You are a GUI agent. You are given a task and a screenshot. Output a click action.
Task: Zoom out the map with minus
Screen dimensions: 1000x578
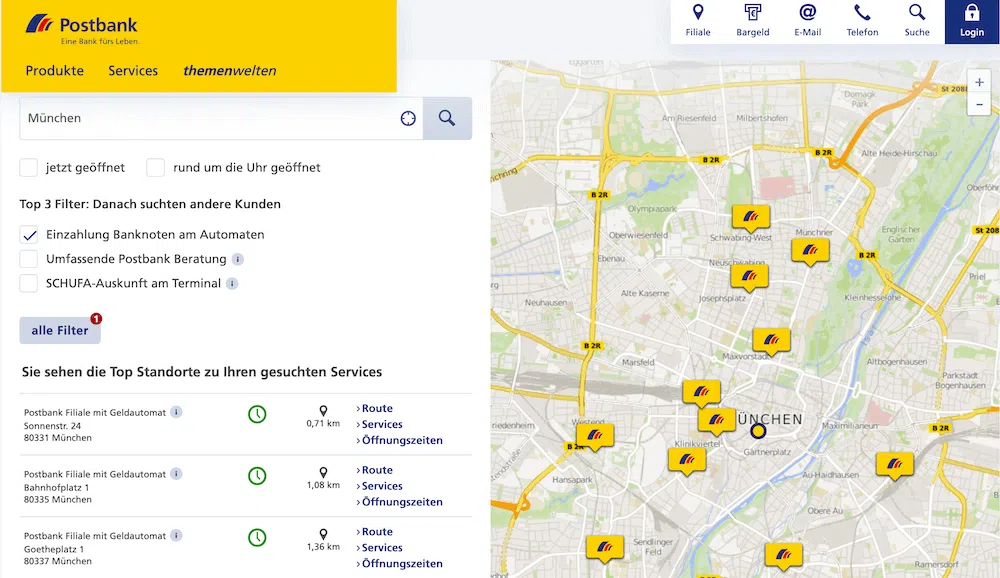(x=979, y=105)
